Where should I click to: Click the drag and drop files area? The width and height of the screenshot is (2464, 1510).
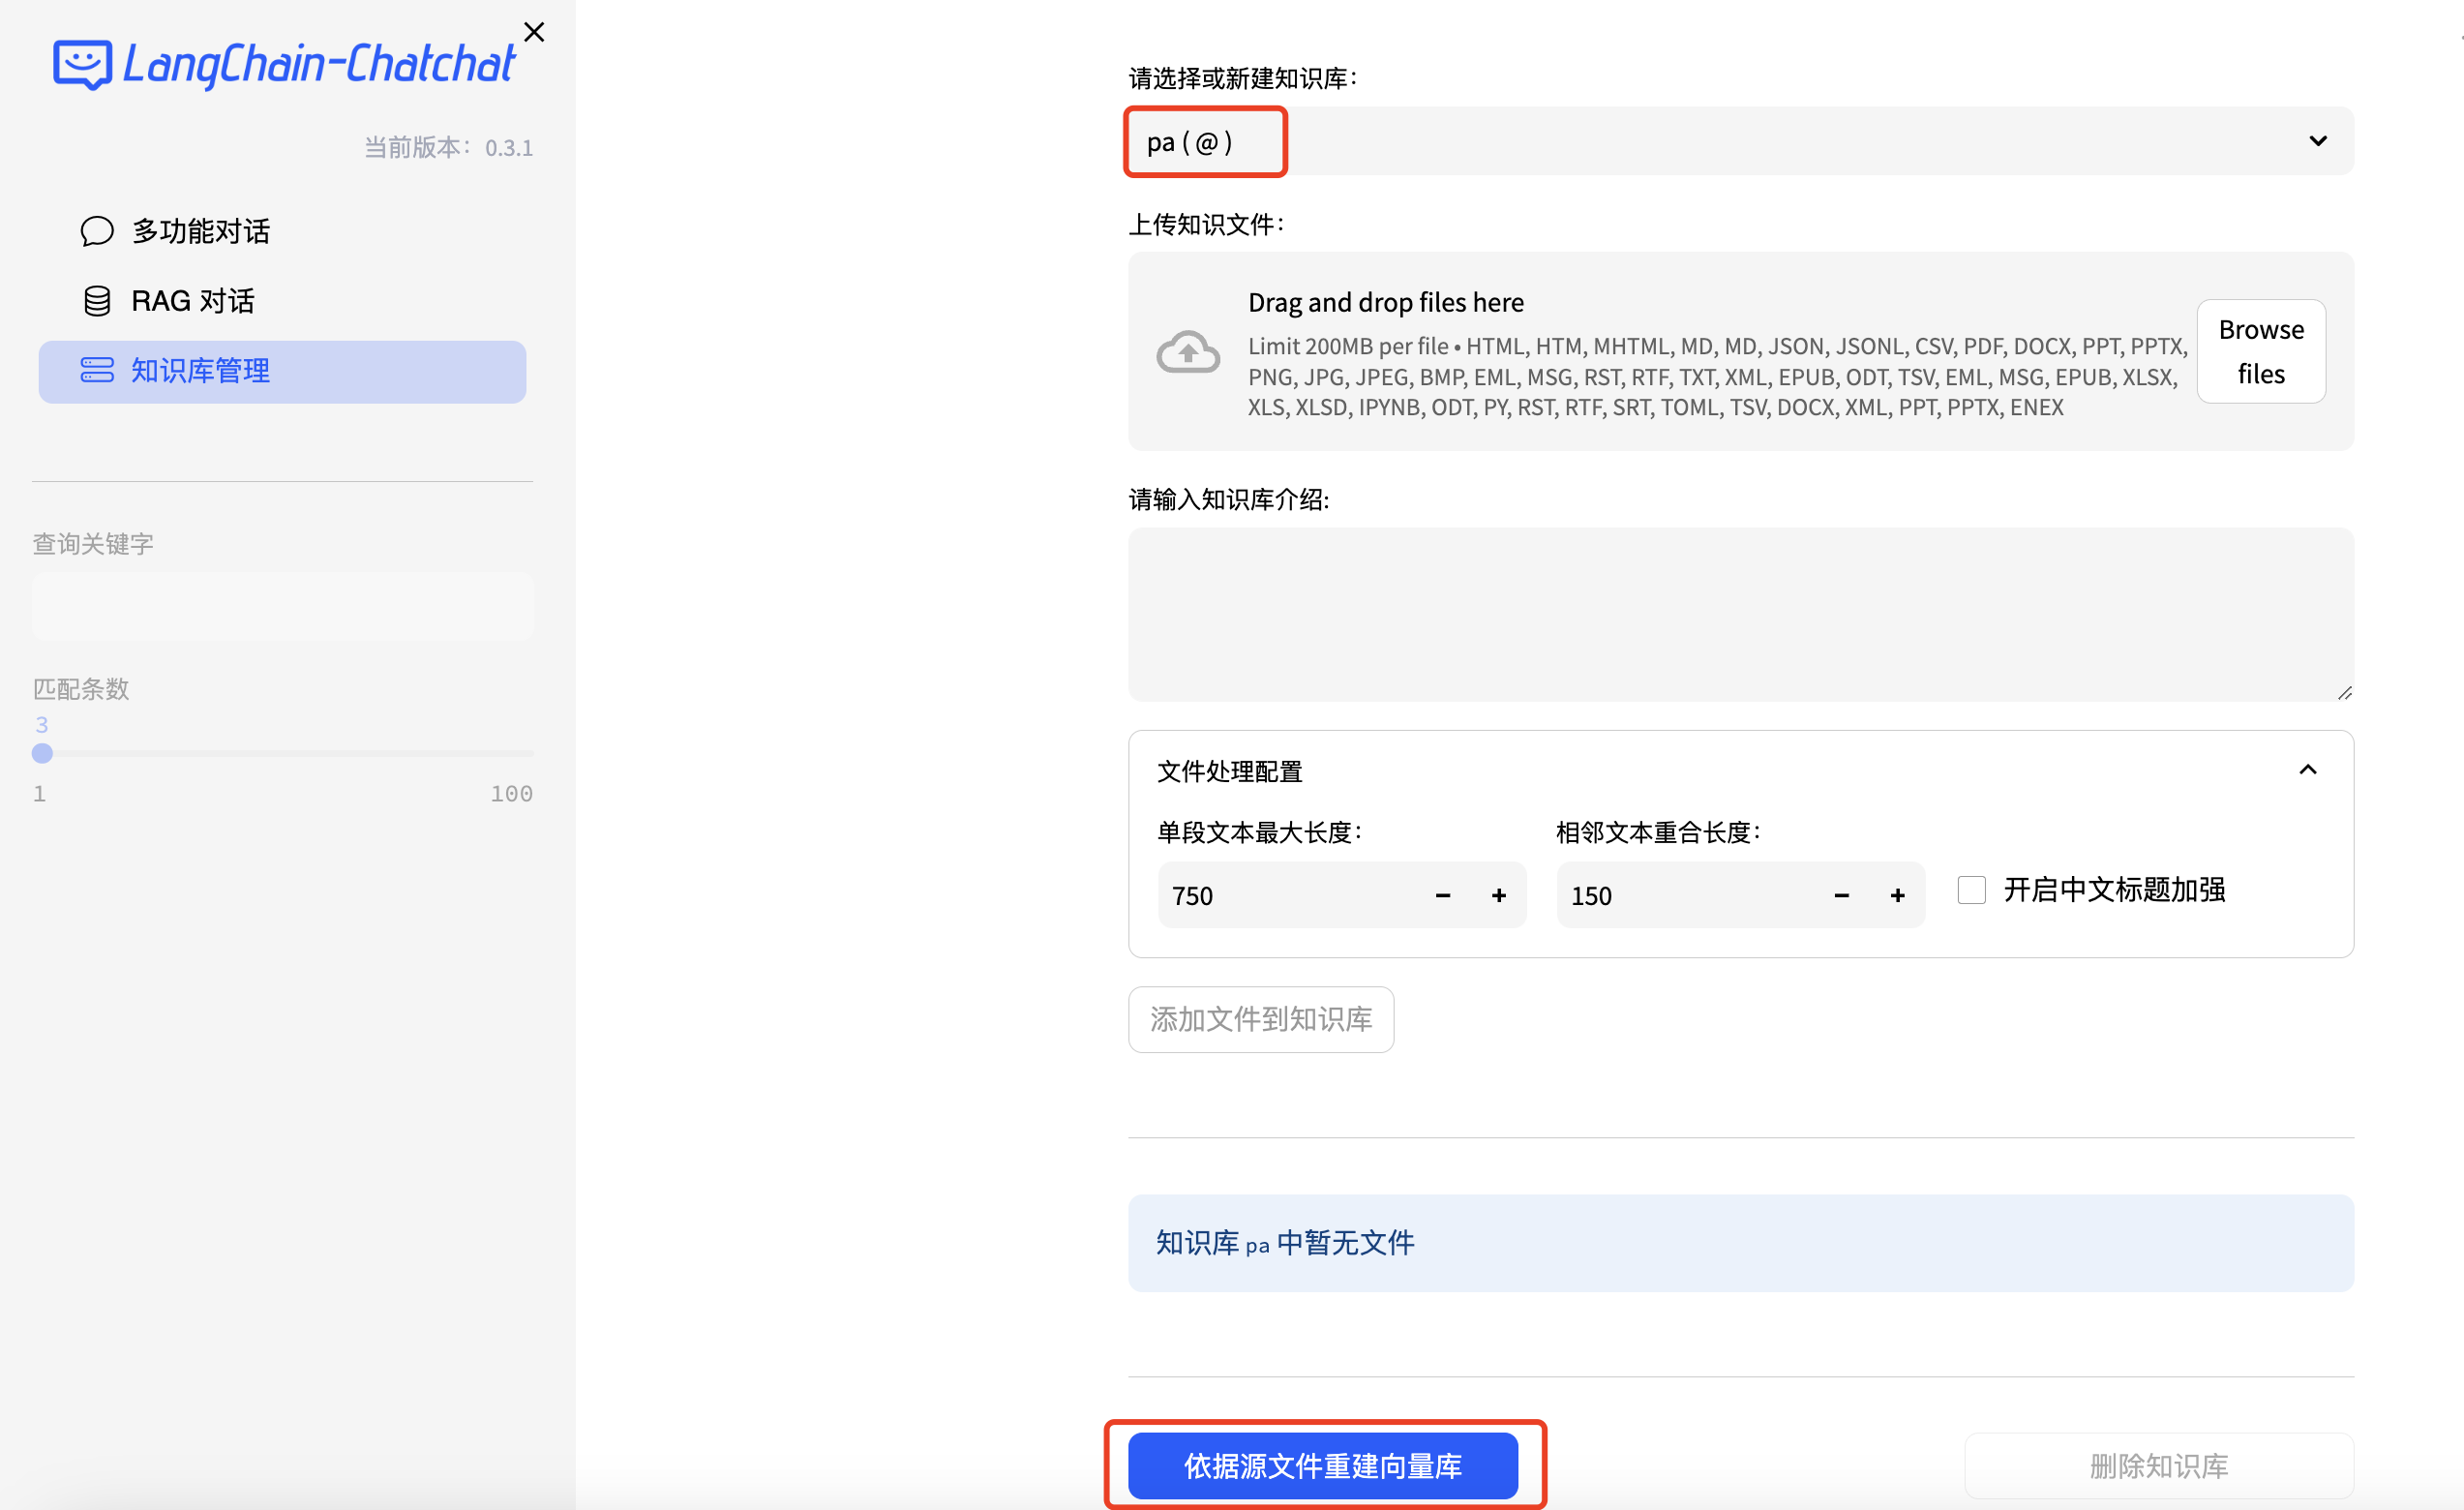click(x=1740, y=351)
